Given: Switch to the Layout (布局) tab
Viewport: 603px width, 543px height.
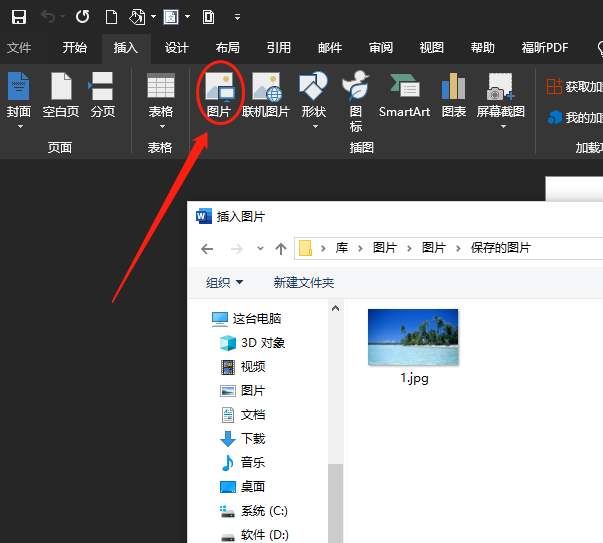Looking at the screenshot, I should [227, 48].
